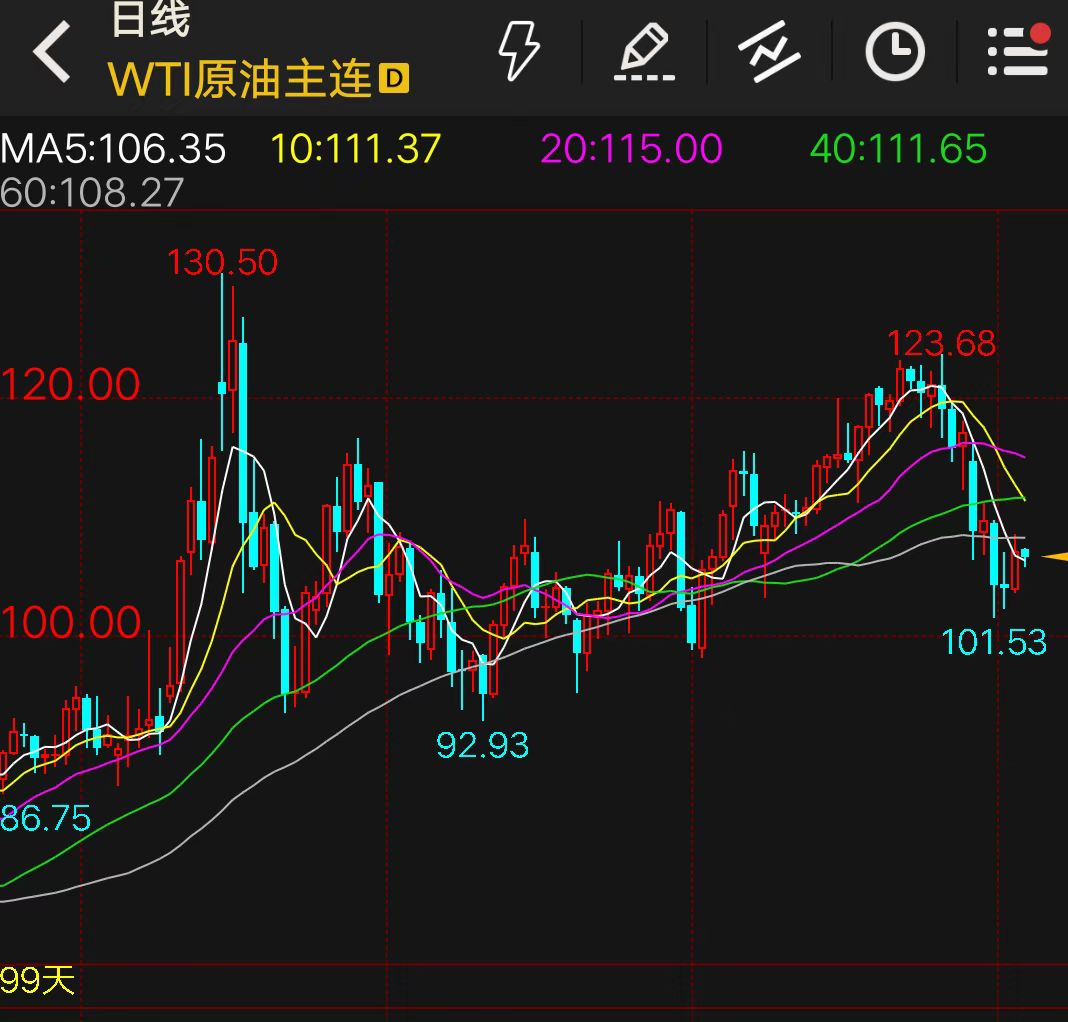Tap the 99天 day count label
Viewport: 1068px width, 1022px height.
[37, 980]
